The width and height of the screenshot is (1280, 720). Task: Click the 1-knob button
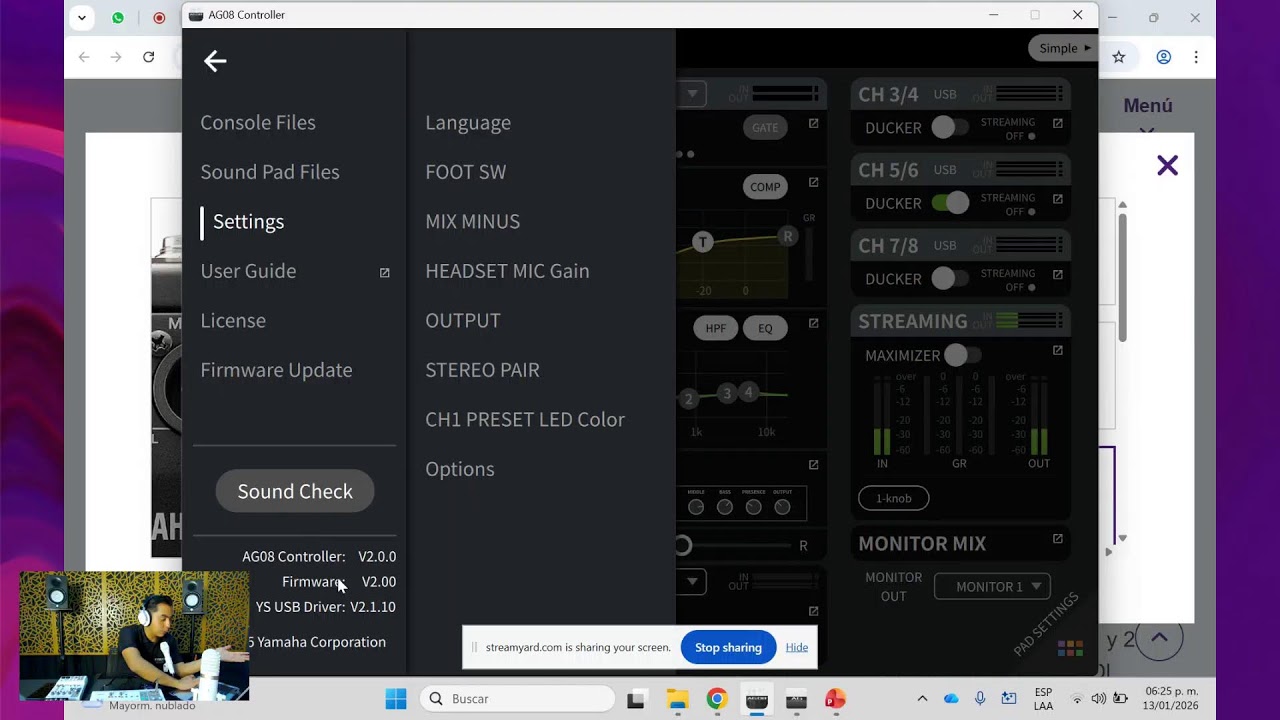pyautogui.click(x=893, y=498)
